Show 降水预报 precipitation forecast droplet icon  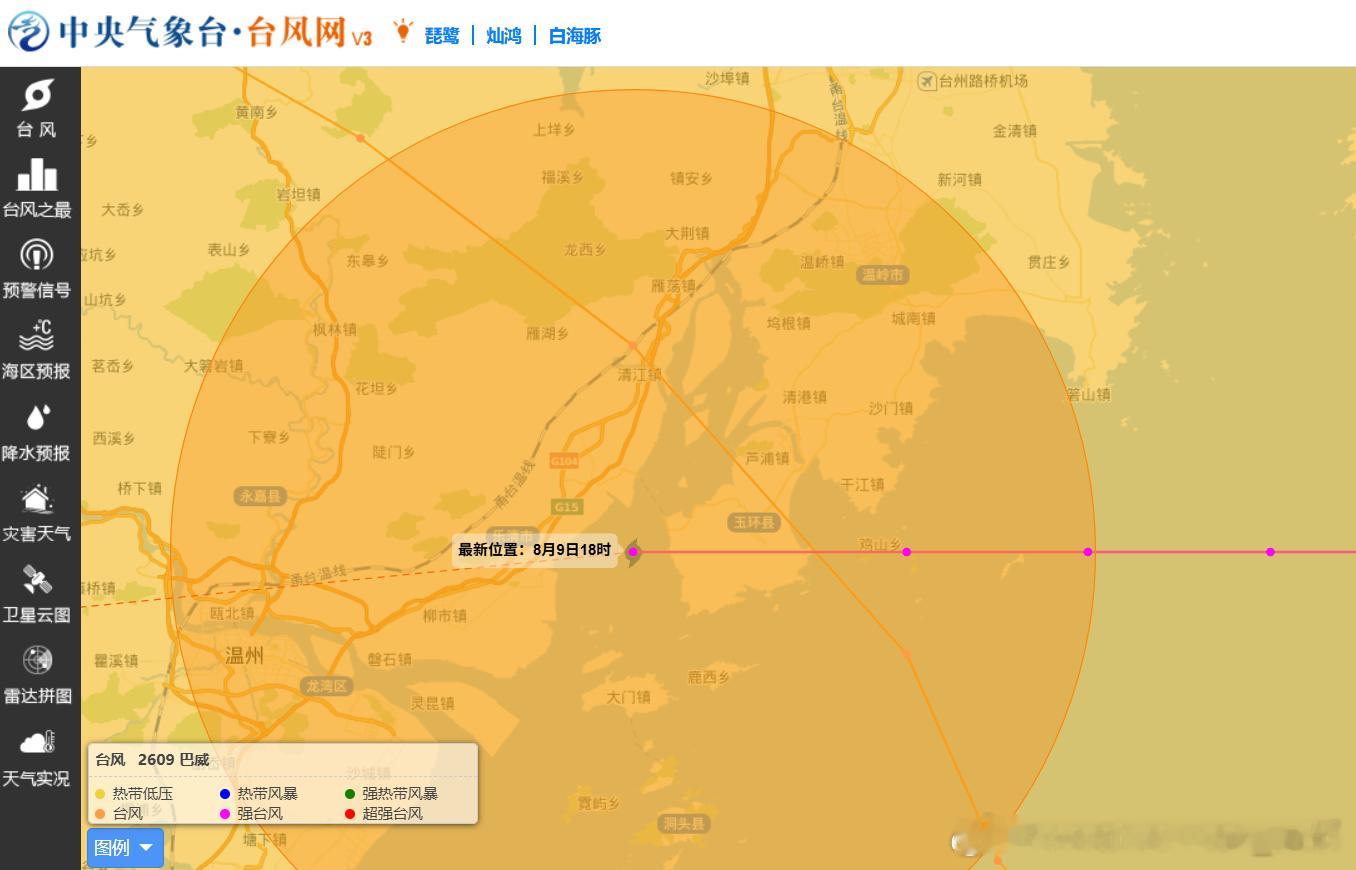pos(37,417)
